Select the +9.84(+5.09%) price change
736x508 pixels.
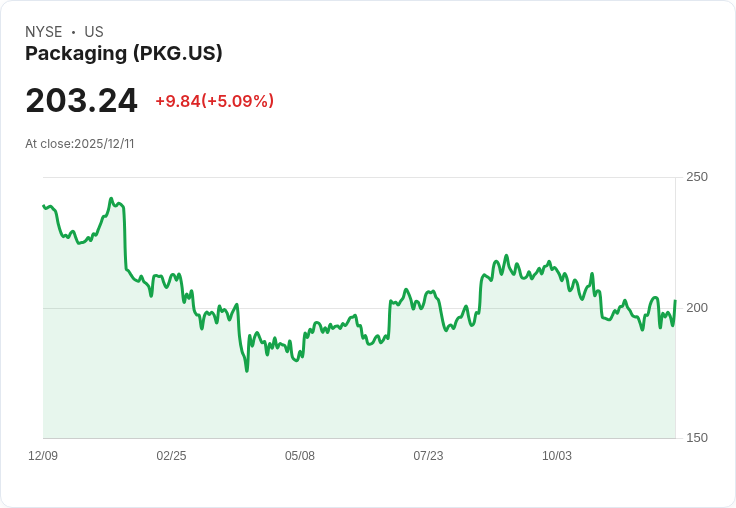point(214,101)
